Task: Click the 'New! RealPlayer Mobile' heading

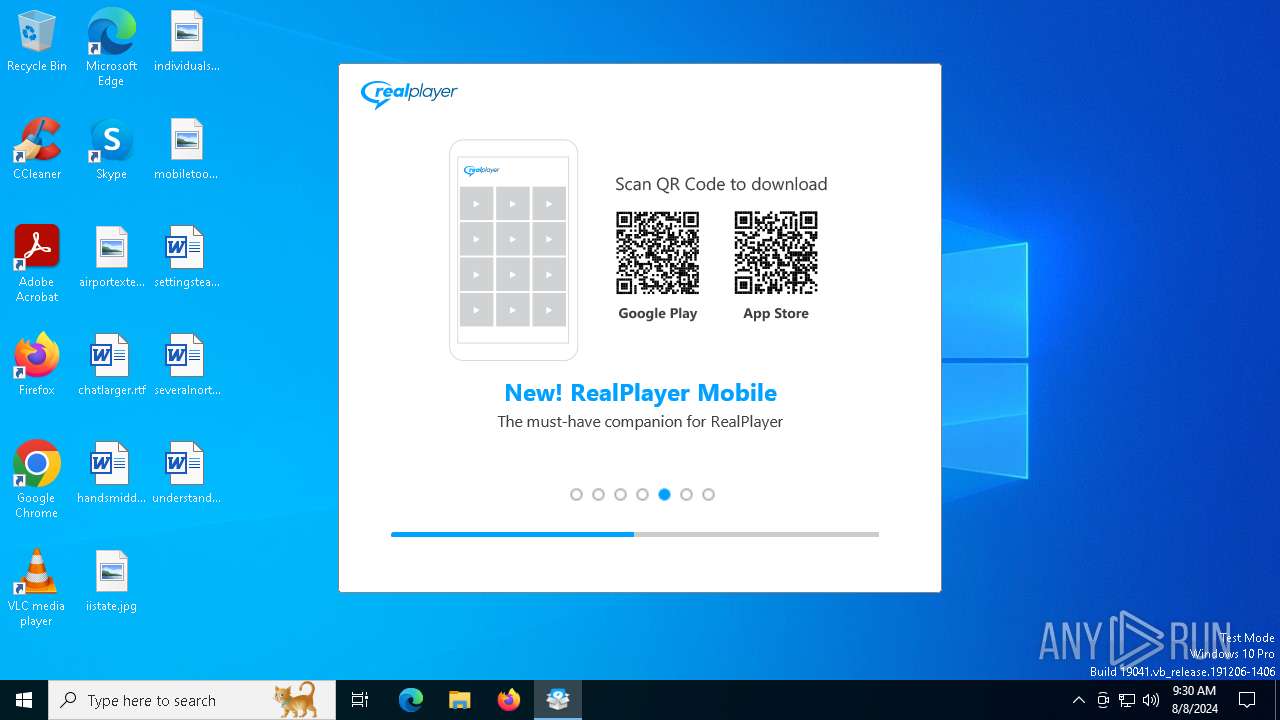Action: 640,392
